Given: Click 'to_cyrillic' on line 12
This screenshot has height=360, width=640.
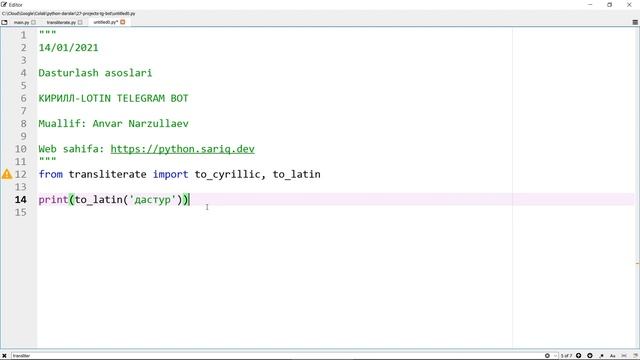Looking at the screenshot, I should 227,174.
